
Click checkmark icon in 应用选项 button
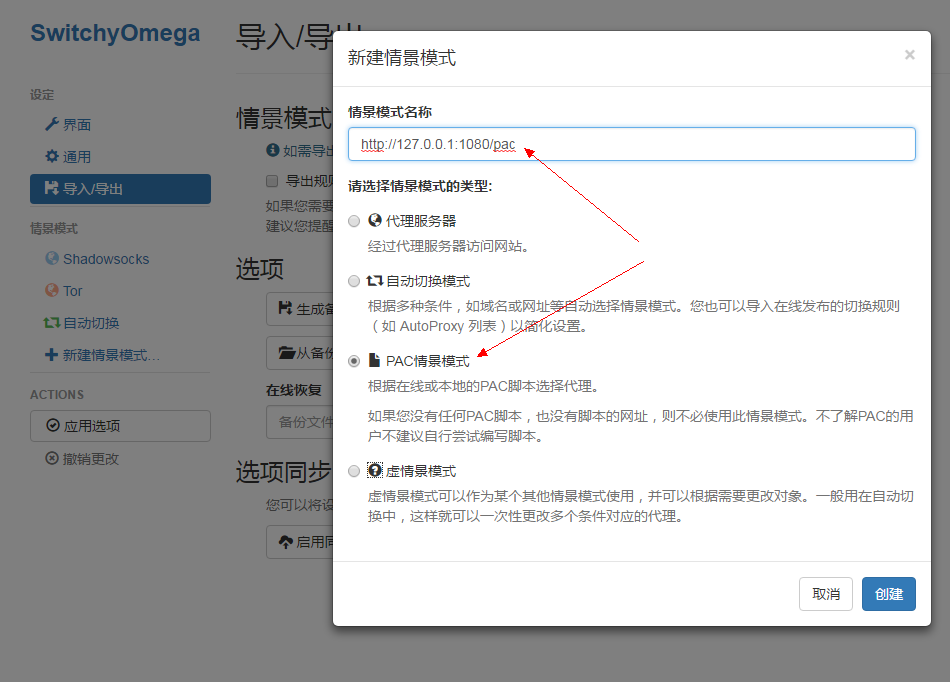53,425
